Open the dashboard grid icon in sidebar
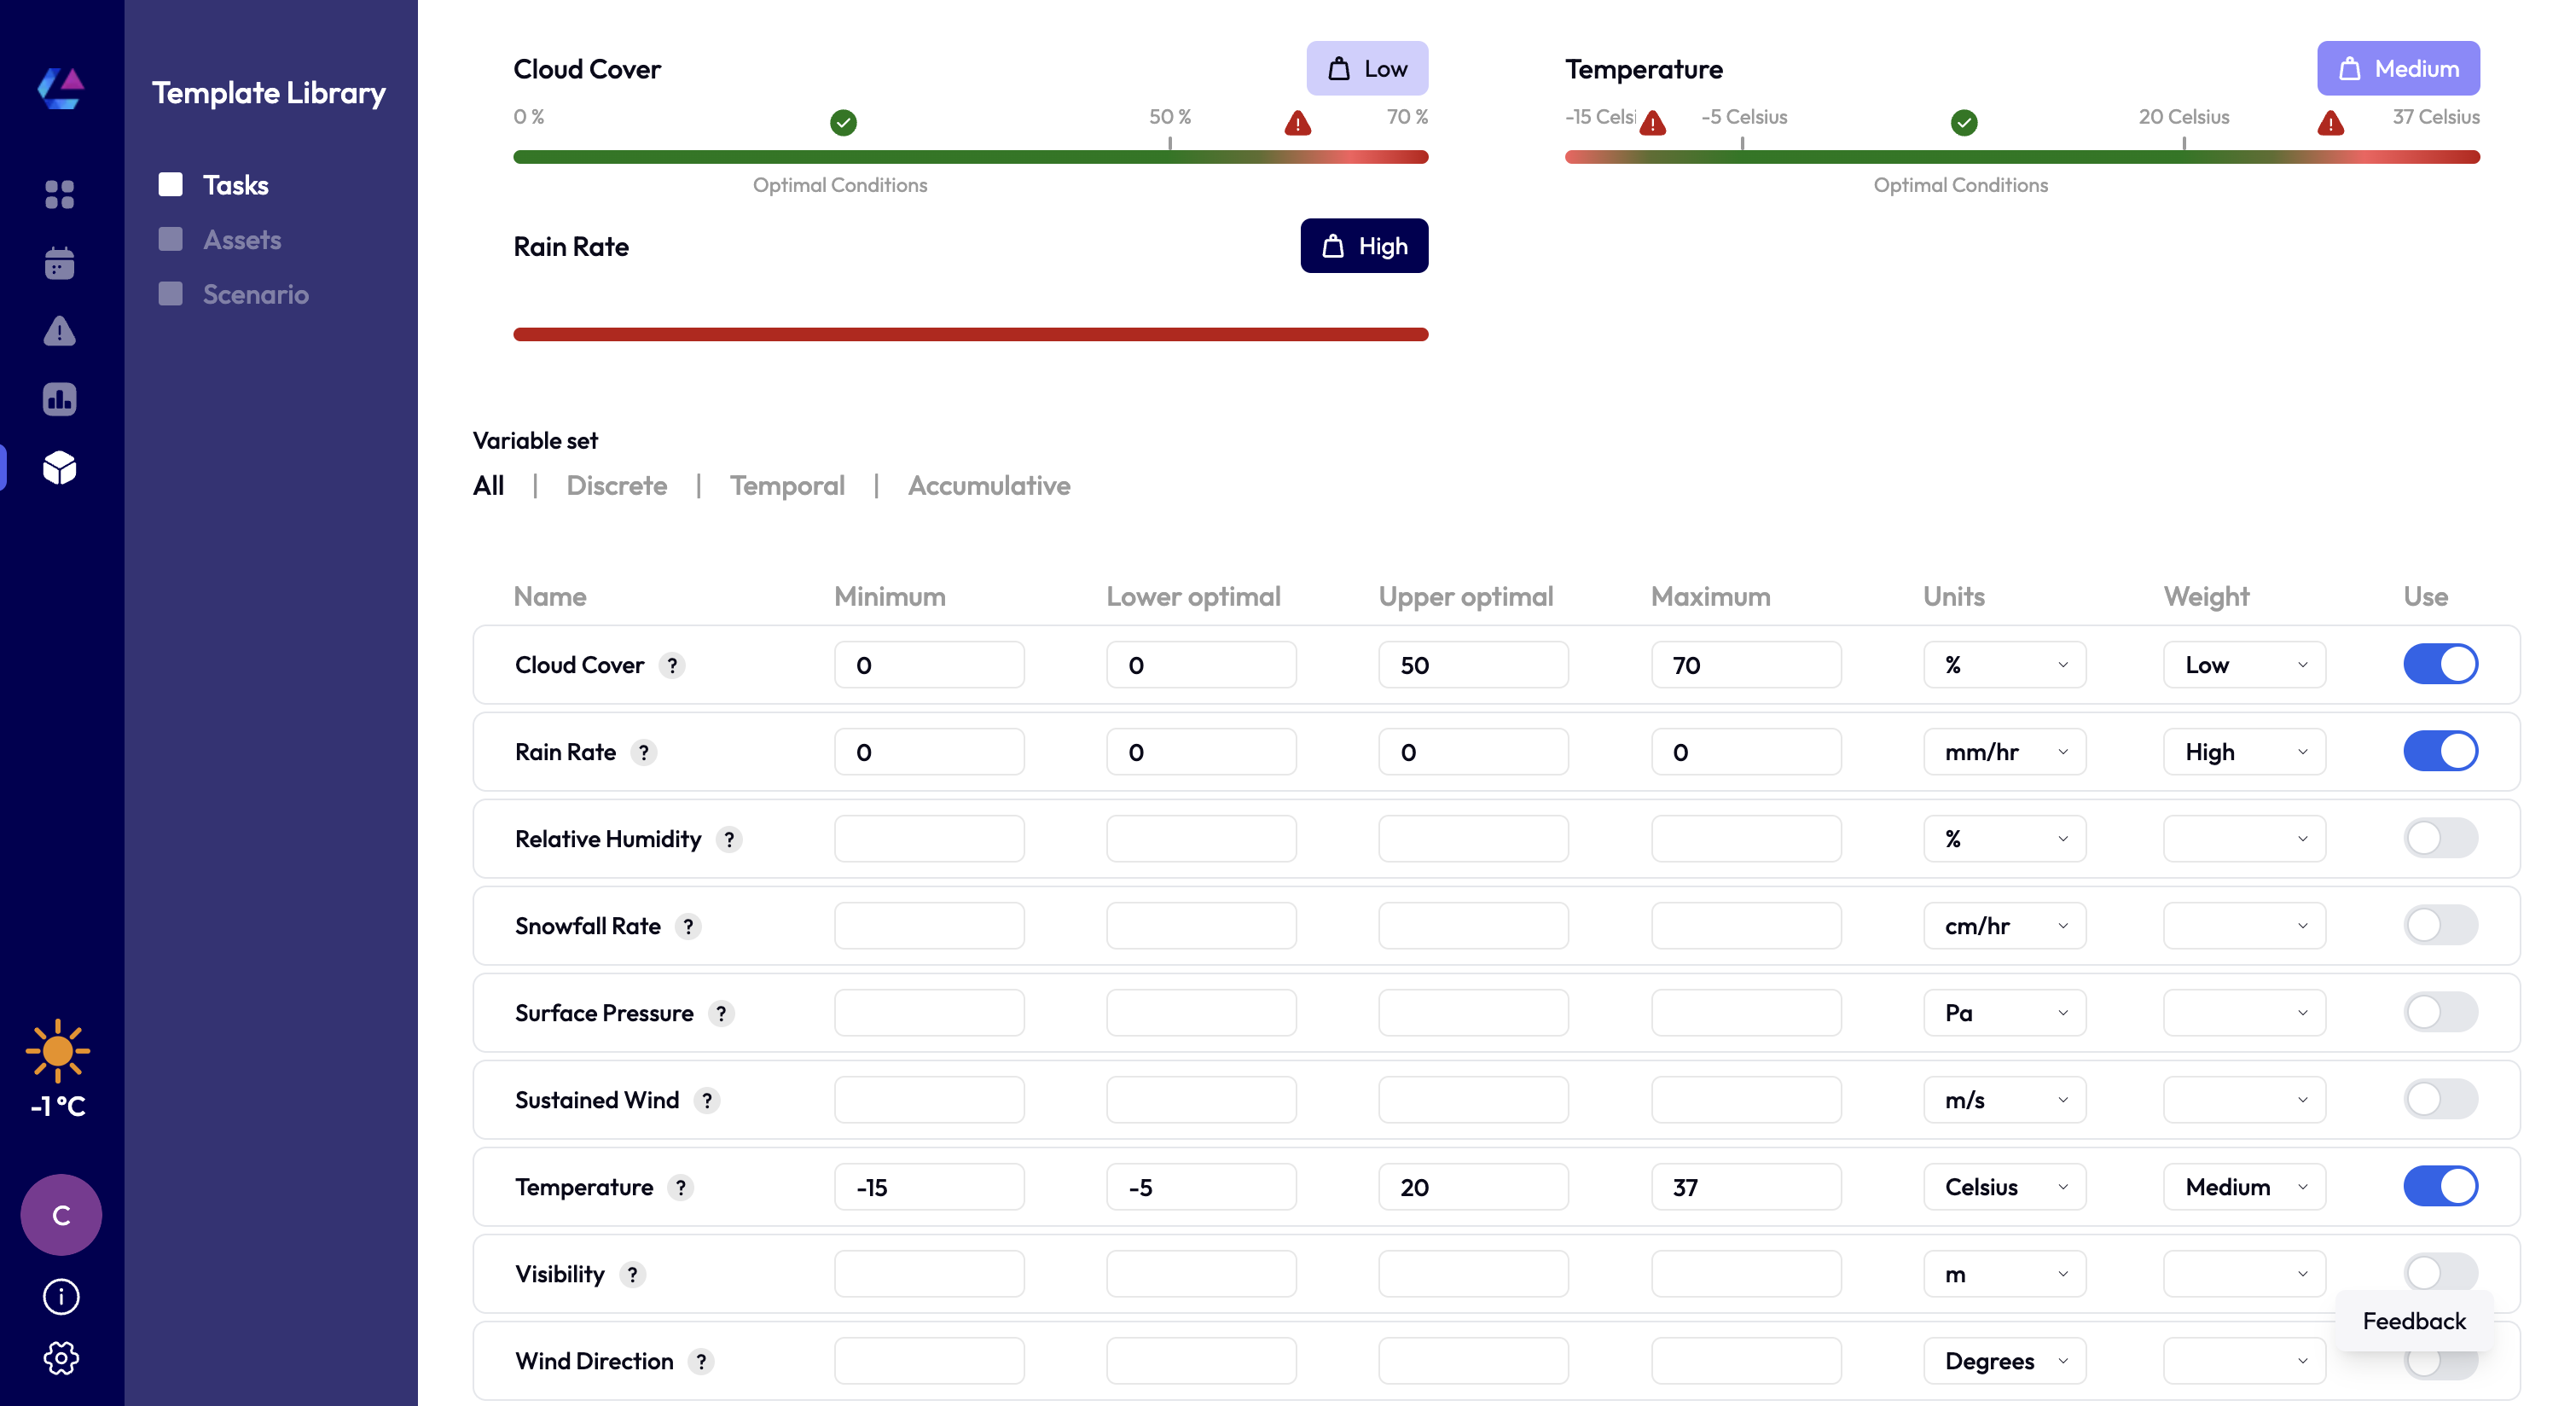 pyautogui.click(x=60, y=194)
